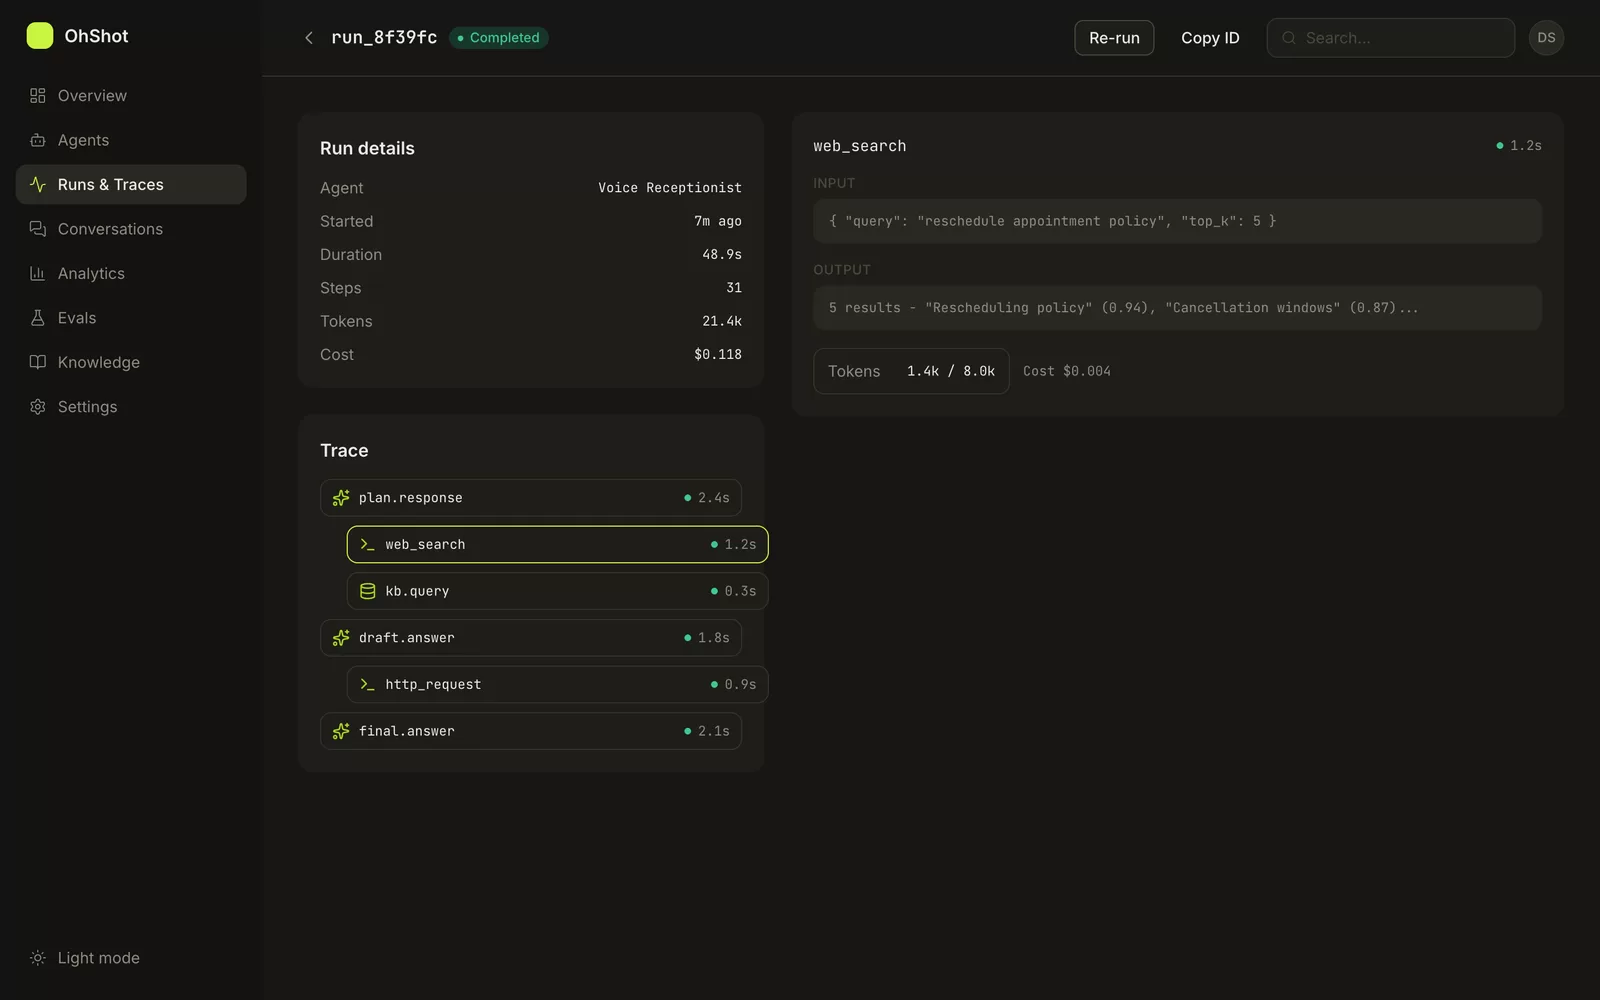Click the OUTPUT results code block

(1177, 308)
